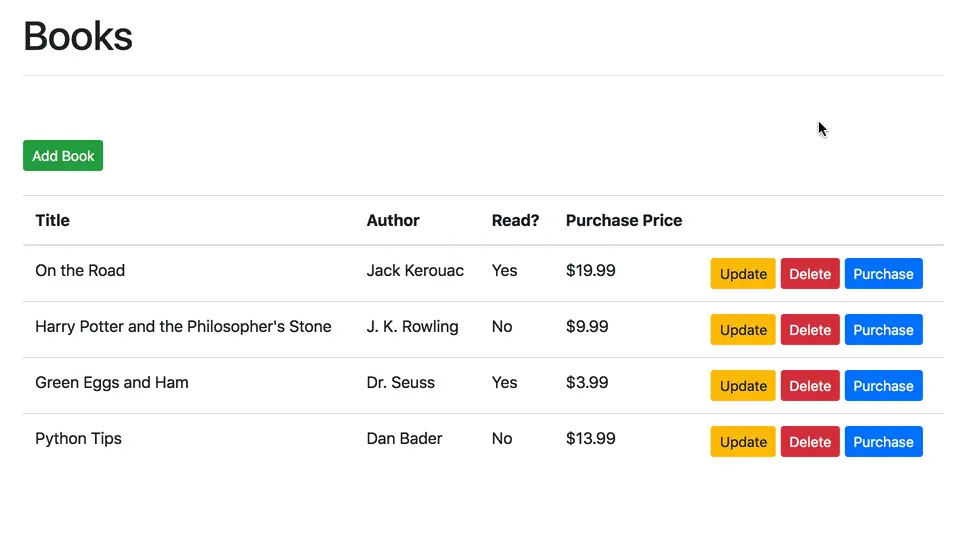The height and width of the screenshot is (534, 966).
Task: Click the green Add Book button
Action: pyautogui.click(x=63, y=156)
